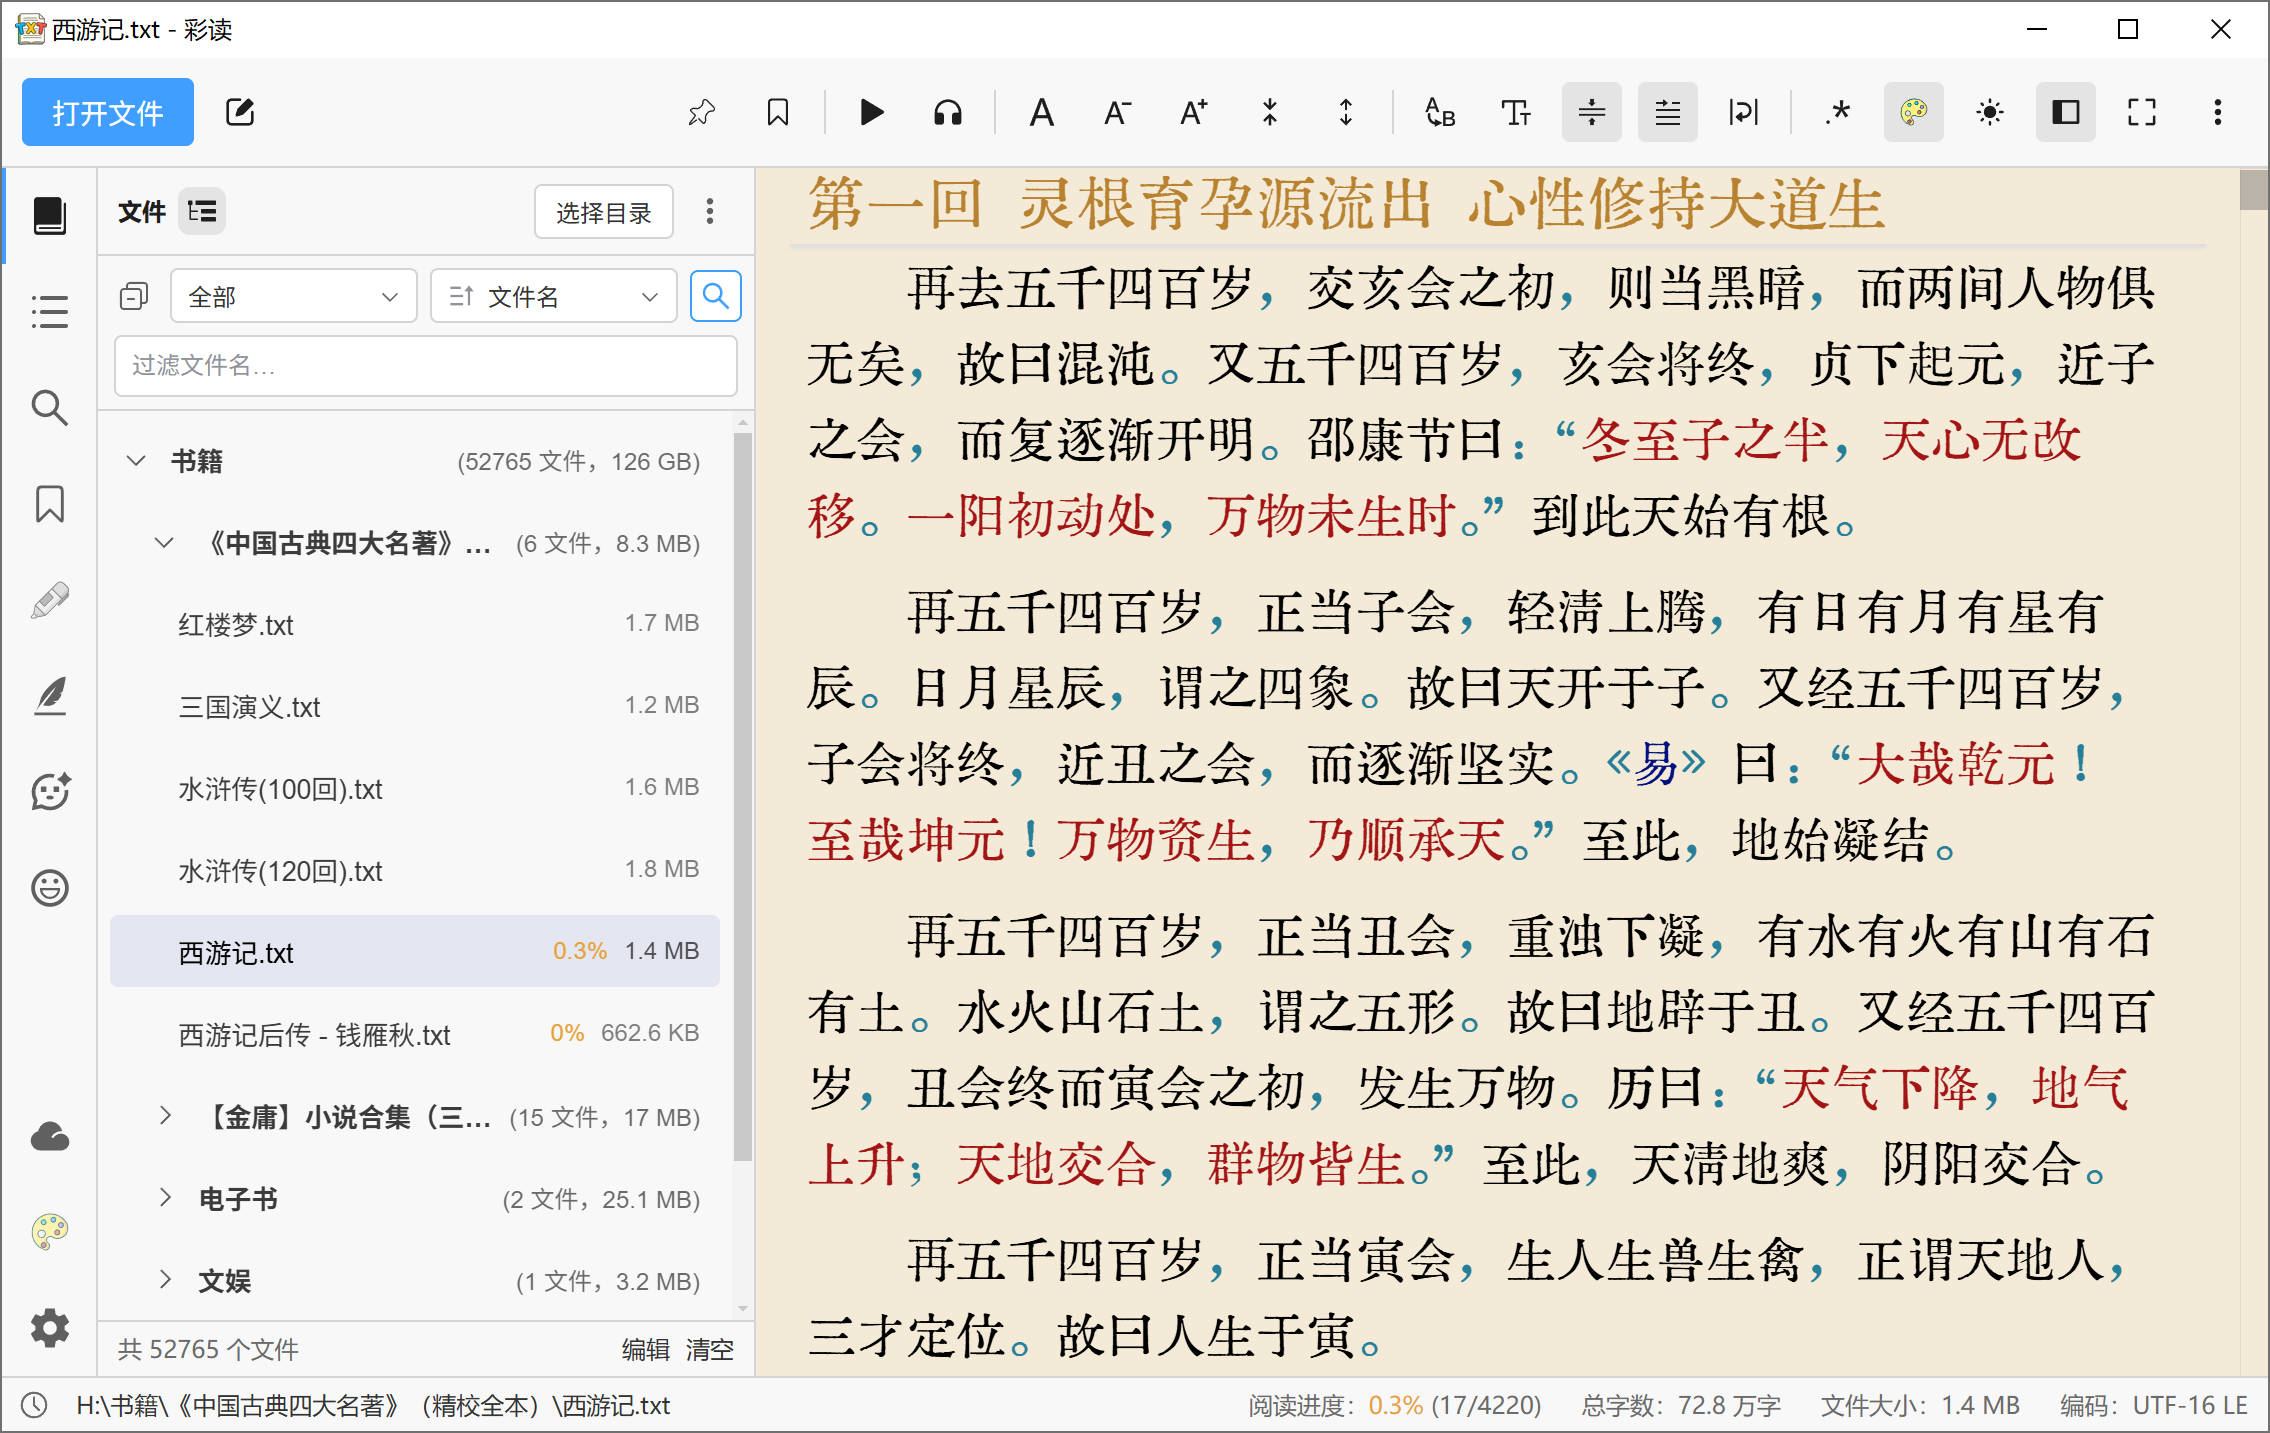The width and height of the screenshot is (2270, 1433).
Task: Start listening with the headphones icon
Action: (948, 112)
